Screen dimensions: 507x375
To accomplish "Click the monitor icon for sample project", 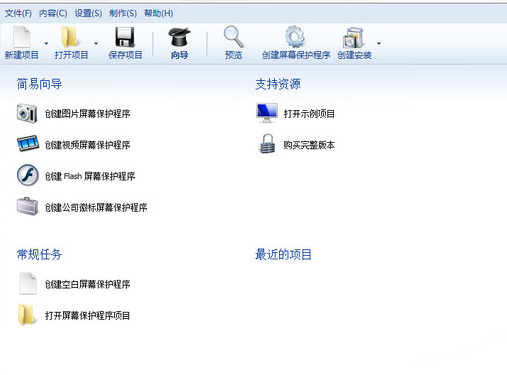I will 267,113.
